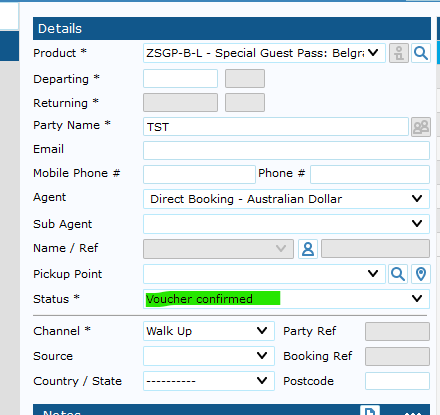The height and width of the screenshot is (415, 440).
Task: Click the product search magnifier icon
Action: tap(421, 53)
